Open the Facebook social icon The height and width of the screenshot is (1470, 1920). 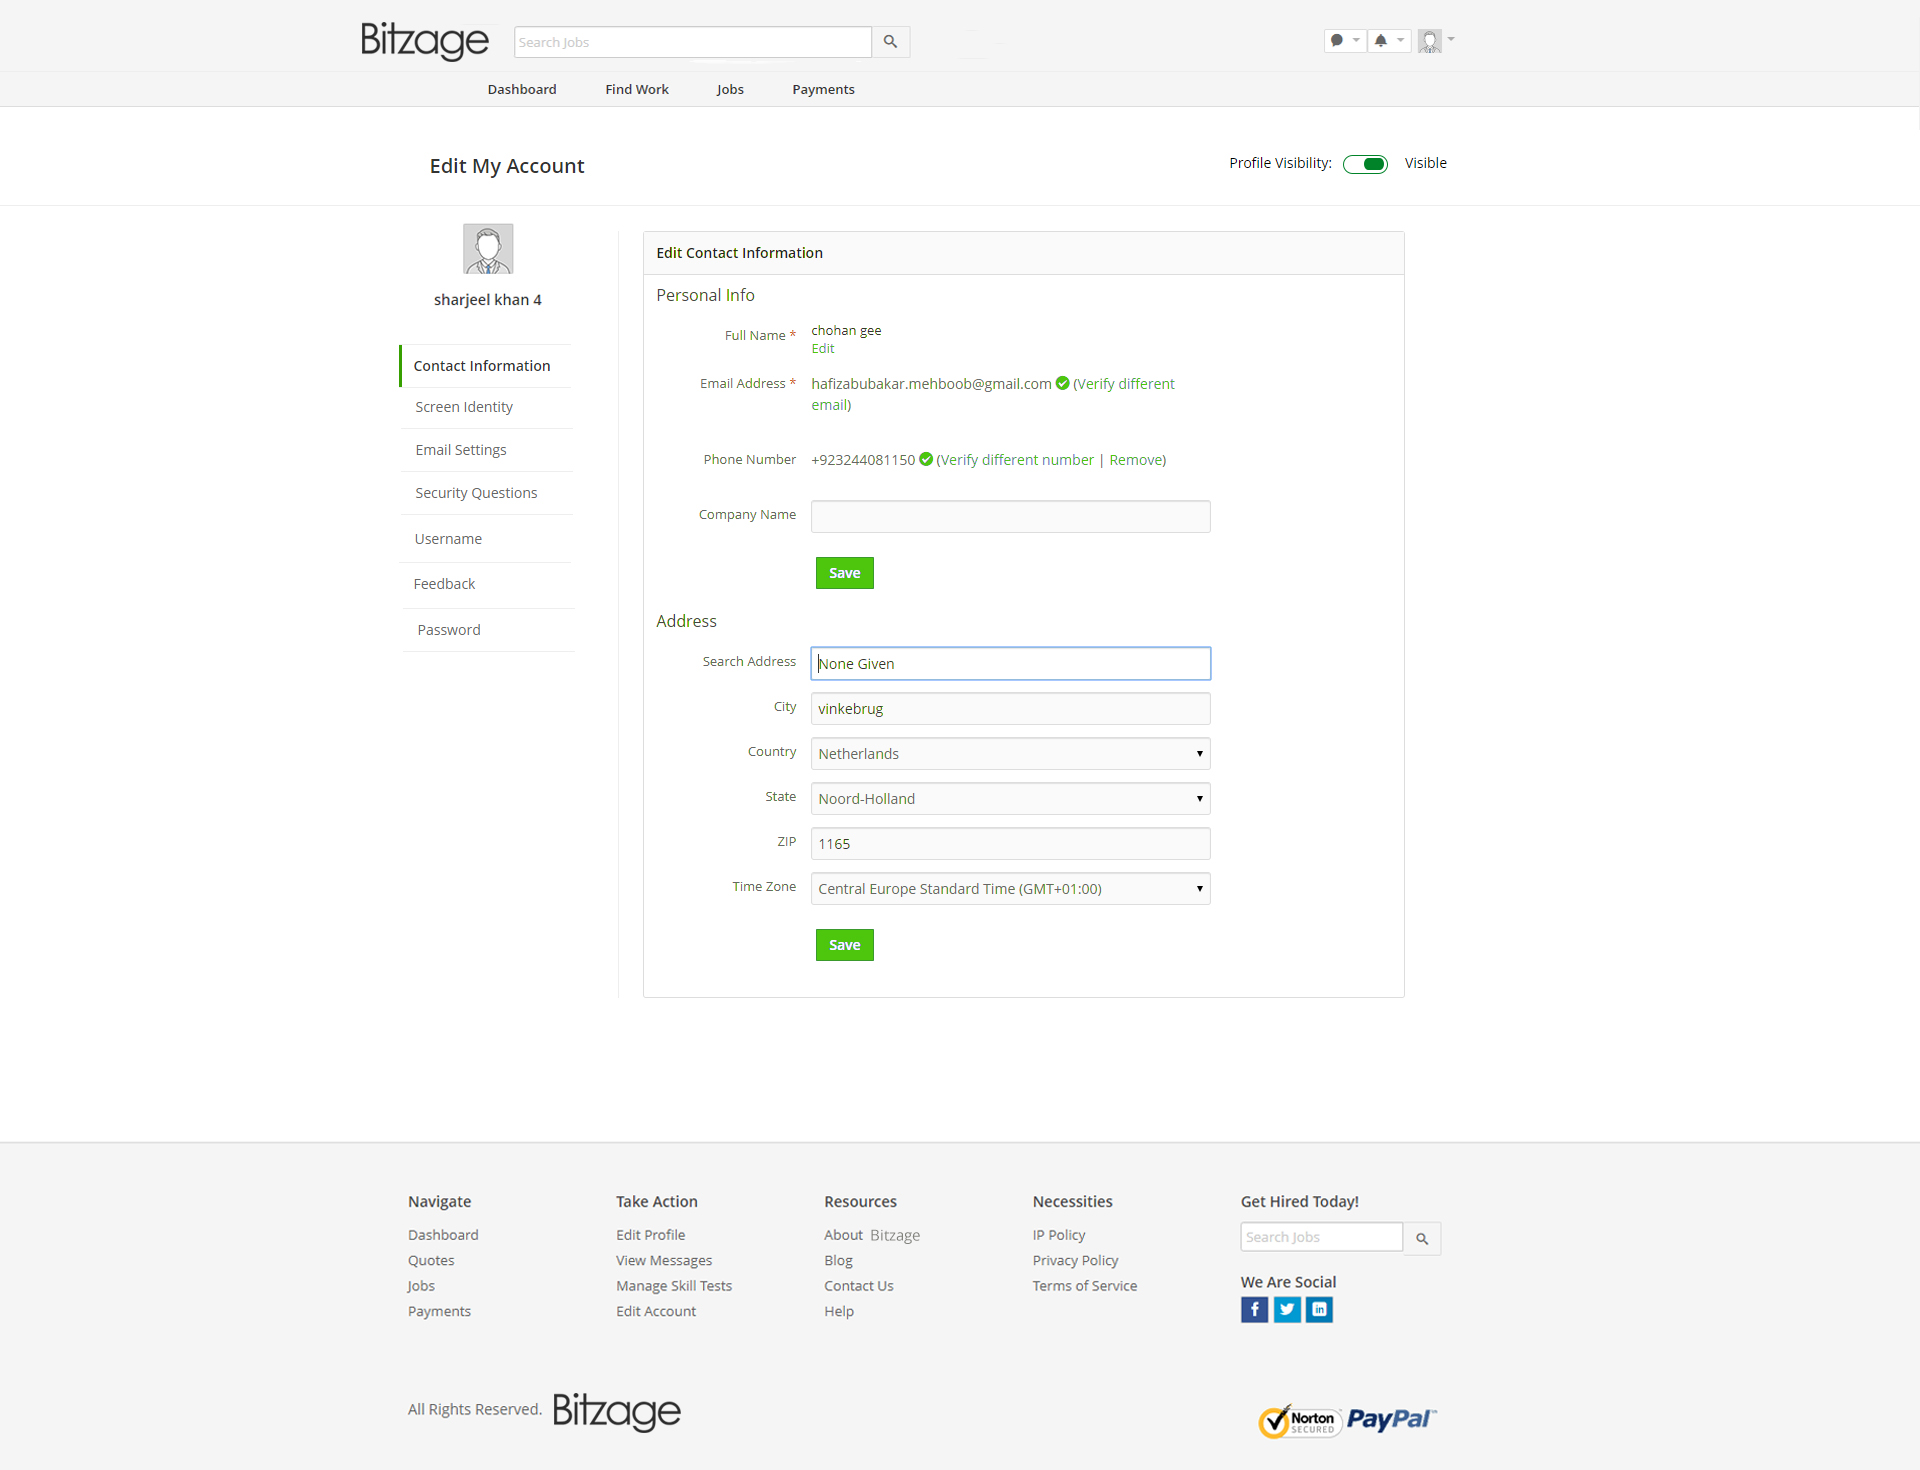click(x=1254, y=1309)
